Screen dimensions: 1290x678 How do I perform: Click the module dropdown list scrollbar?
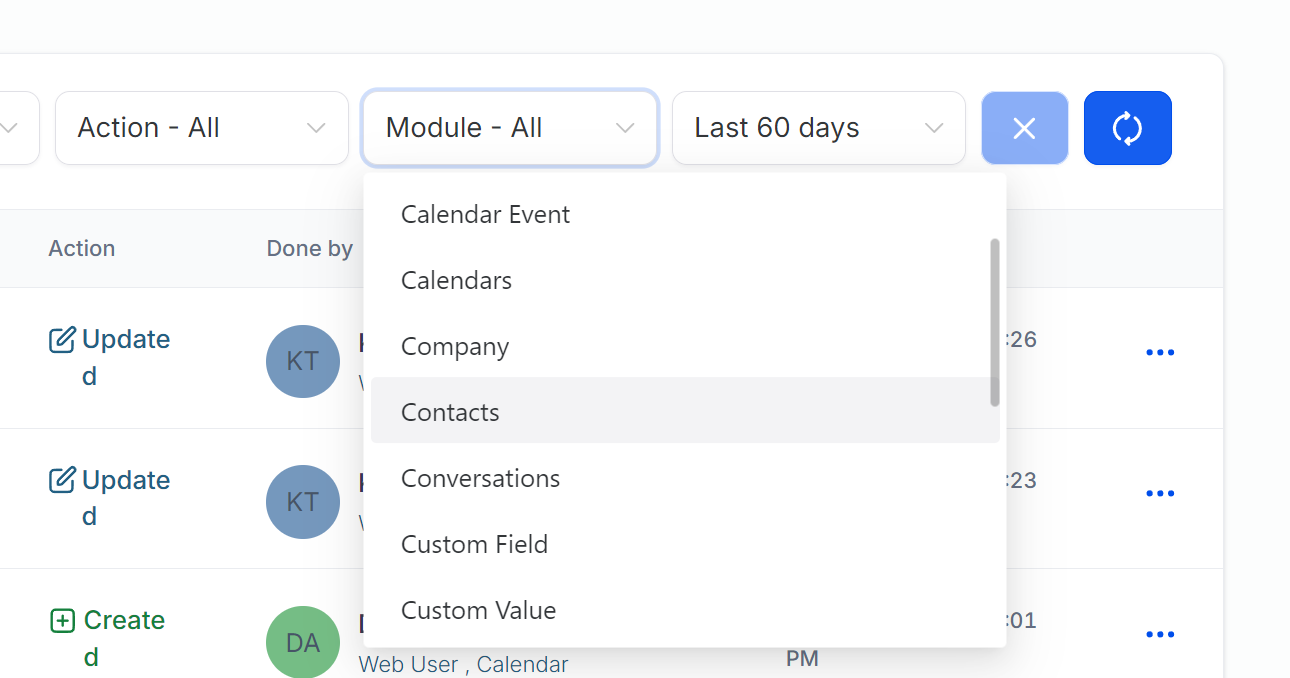tap(995, 322)
